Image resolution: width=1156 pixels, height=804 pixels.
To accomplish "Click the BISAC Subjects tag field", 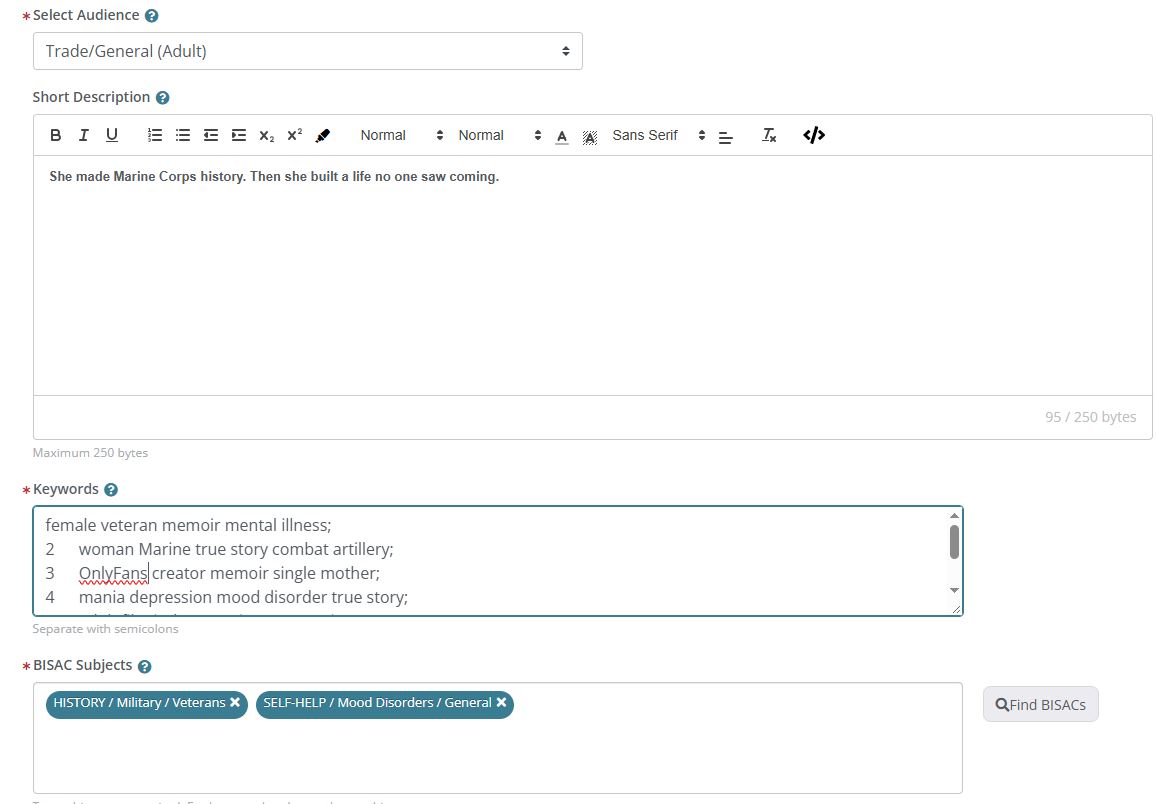I will tap(498, 738).
